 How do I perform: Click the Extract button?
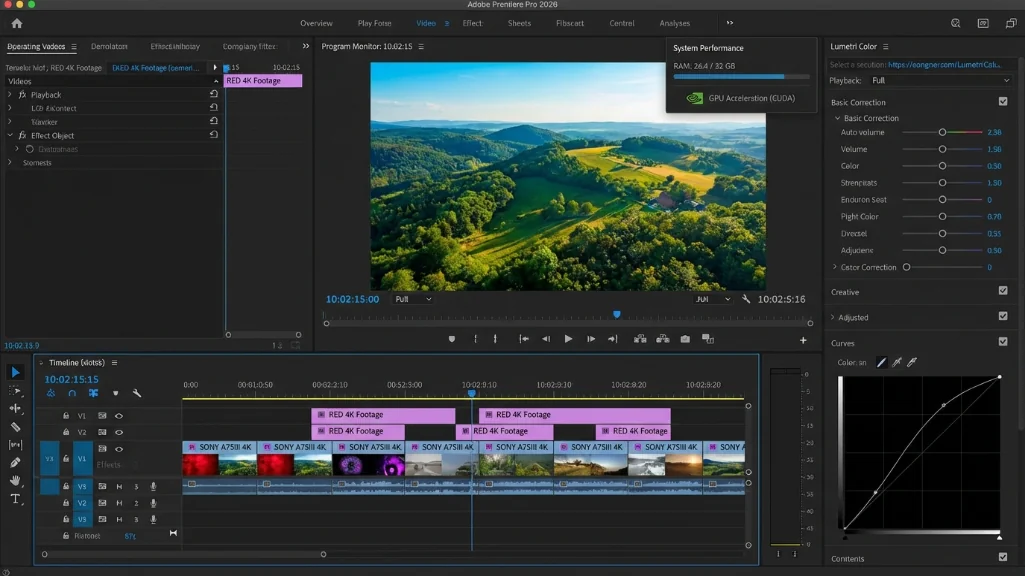[662, 339]
